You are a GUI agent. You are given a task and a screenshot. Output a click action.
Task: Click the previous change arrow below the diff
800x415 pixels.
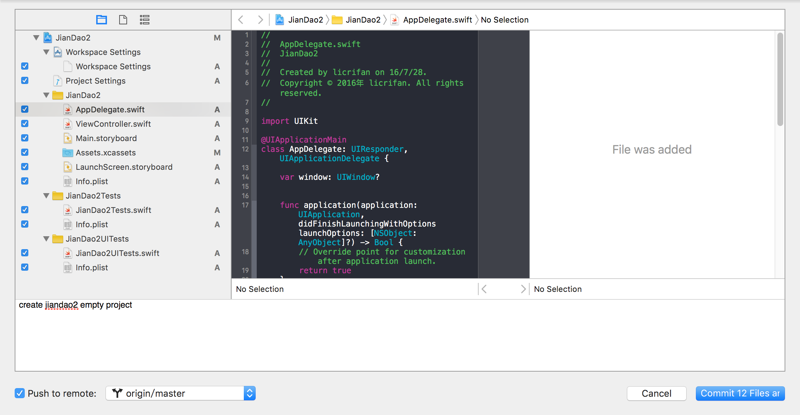tap(484, 289)
